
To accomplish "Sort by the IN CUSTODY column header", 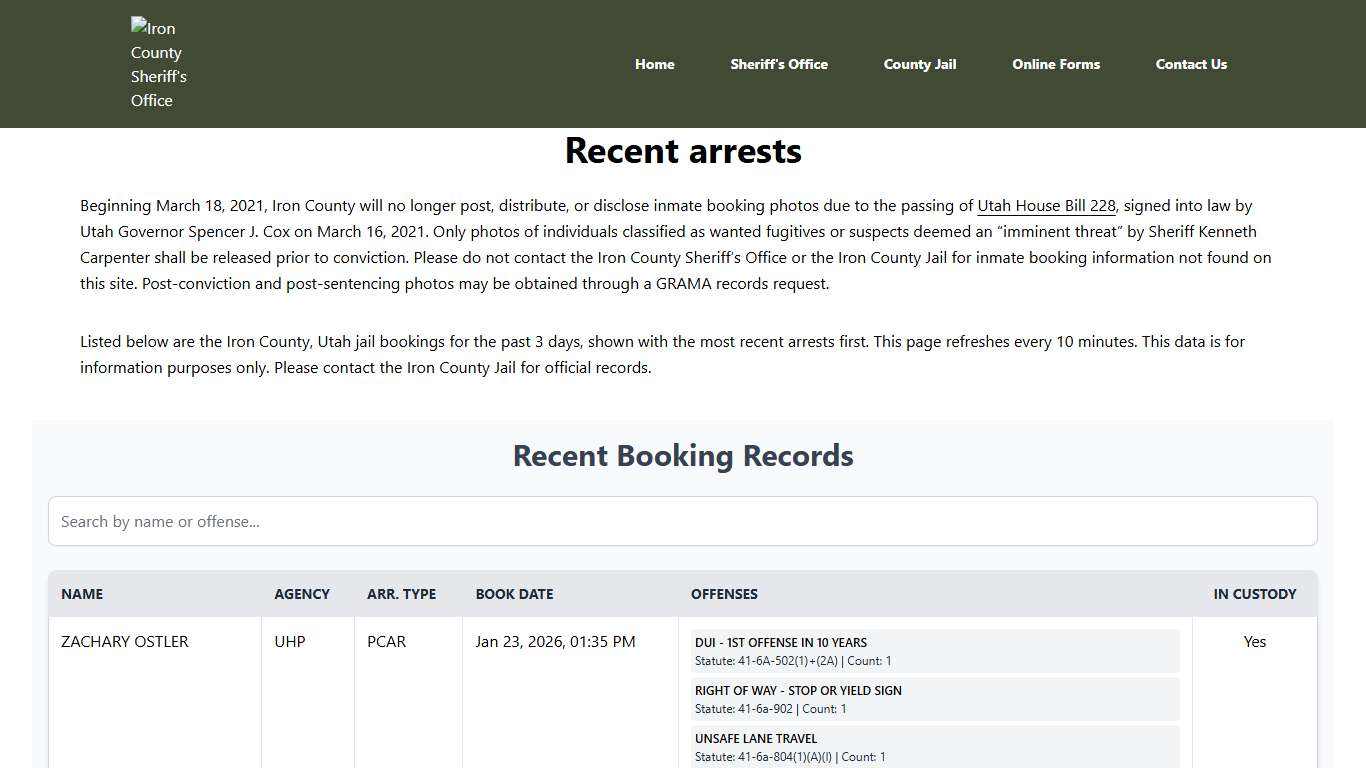I will pyautogui.click(x=1255, y=594).
